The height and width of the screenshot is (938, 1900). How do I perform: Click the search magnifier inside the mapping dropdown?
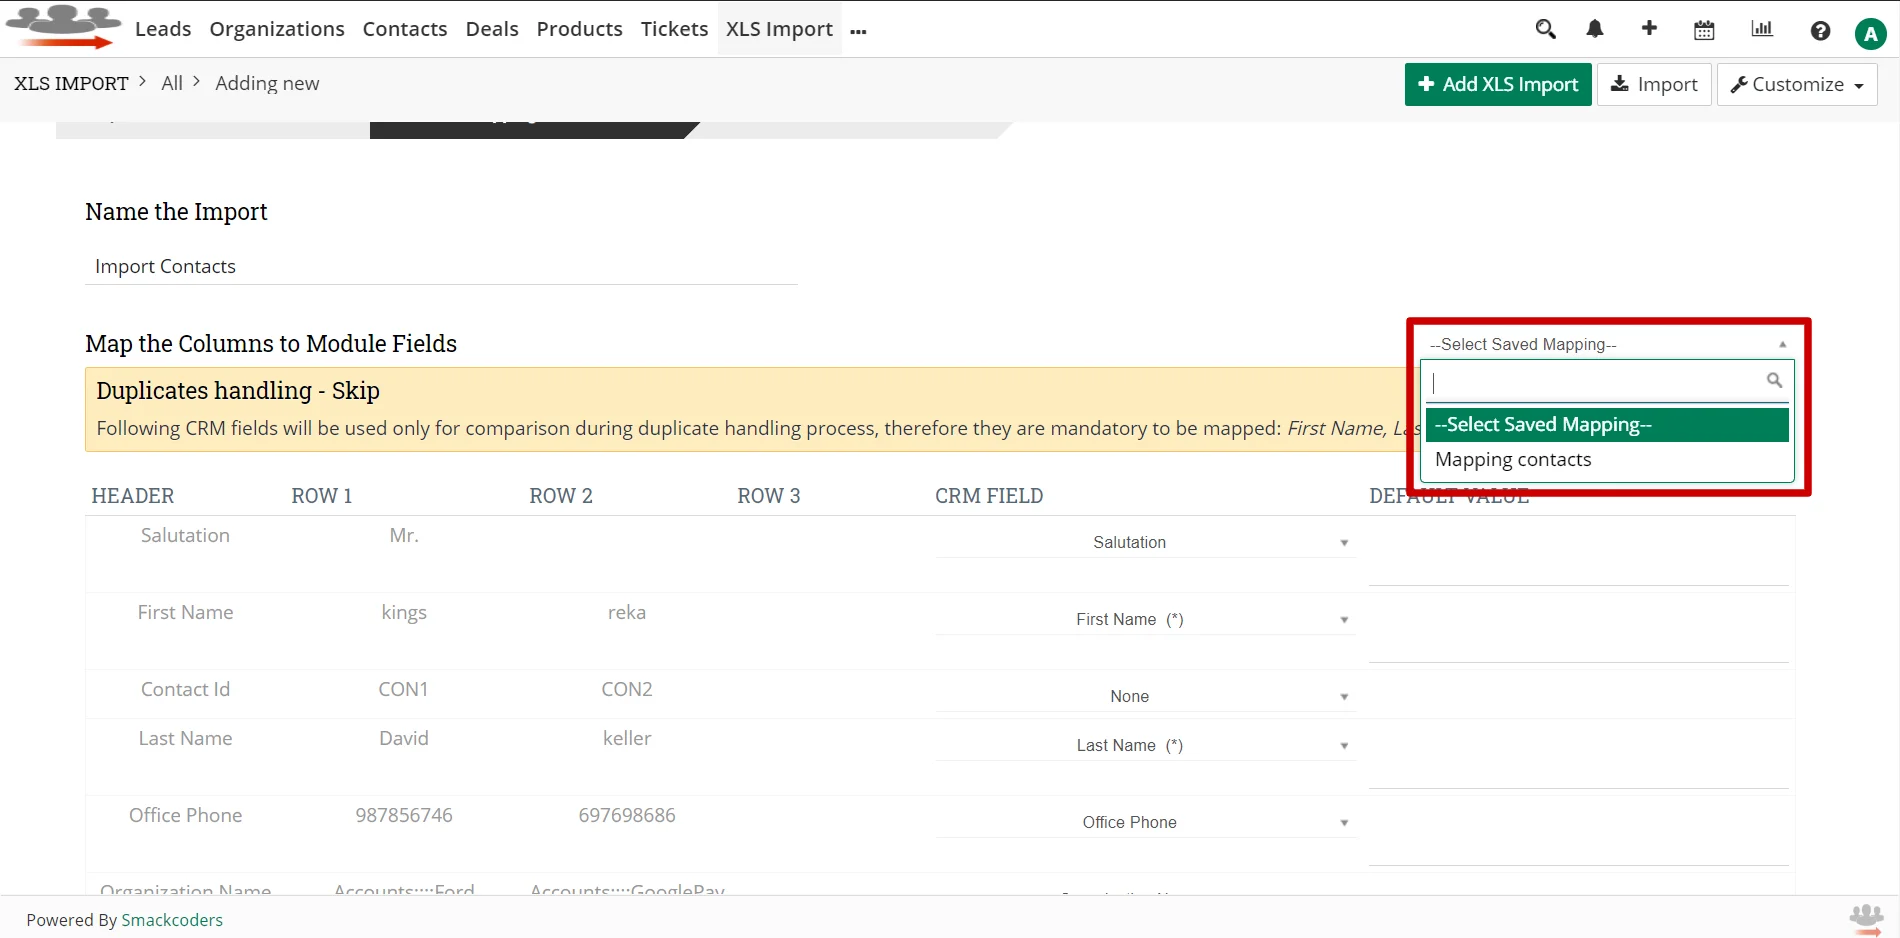coord(1774,380)
